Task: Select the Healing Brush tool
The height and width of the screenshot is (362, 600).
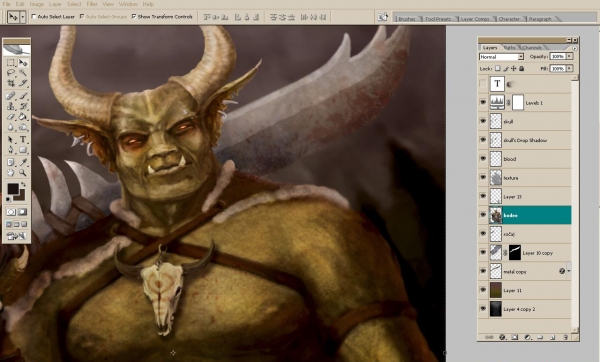Action: (x=11, y=96)
